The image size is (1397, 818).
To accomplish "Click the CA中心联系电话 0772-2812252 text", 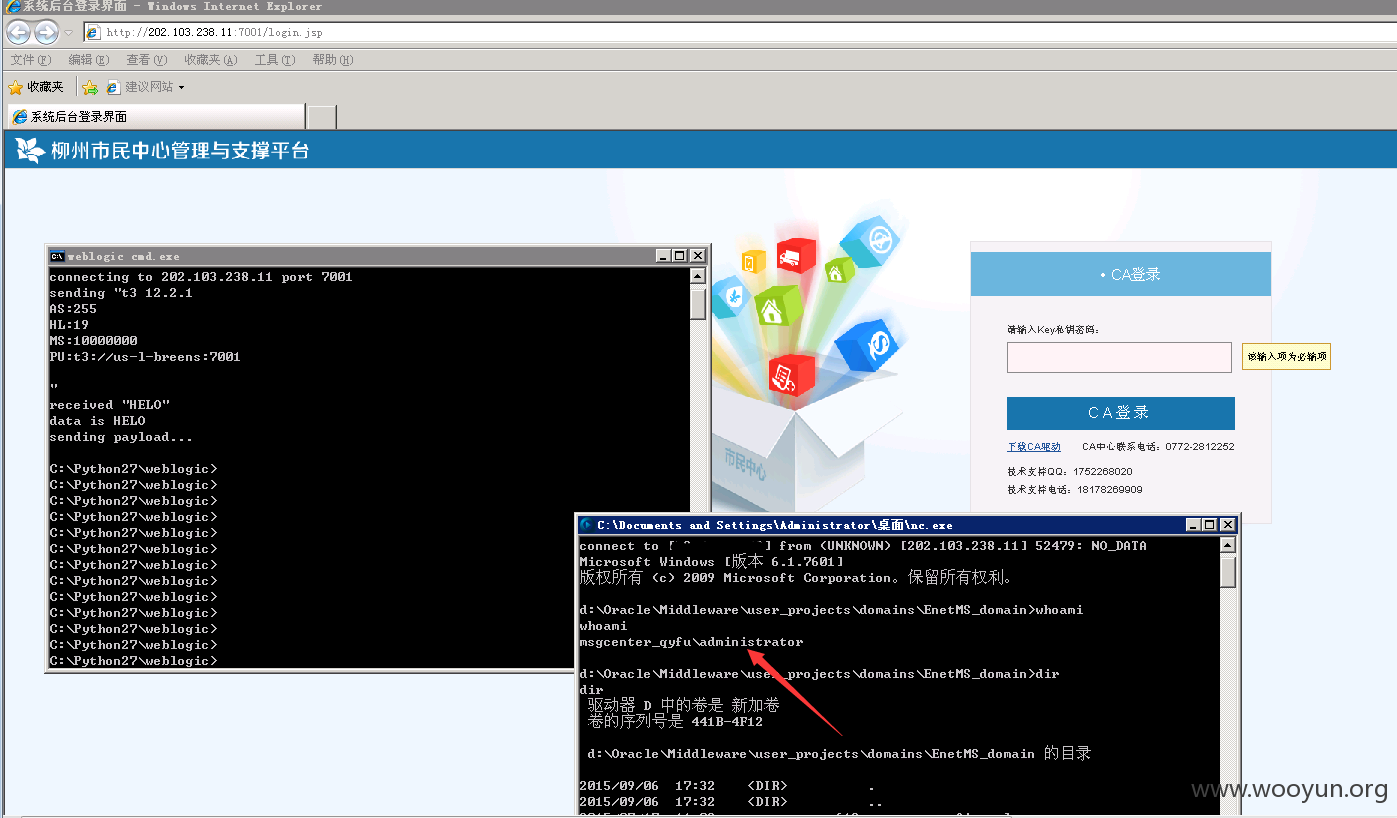I will (1158, 447).
